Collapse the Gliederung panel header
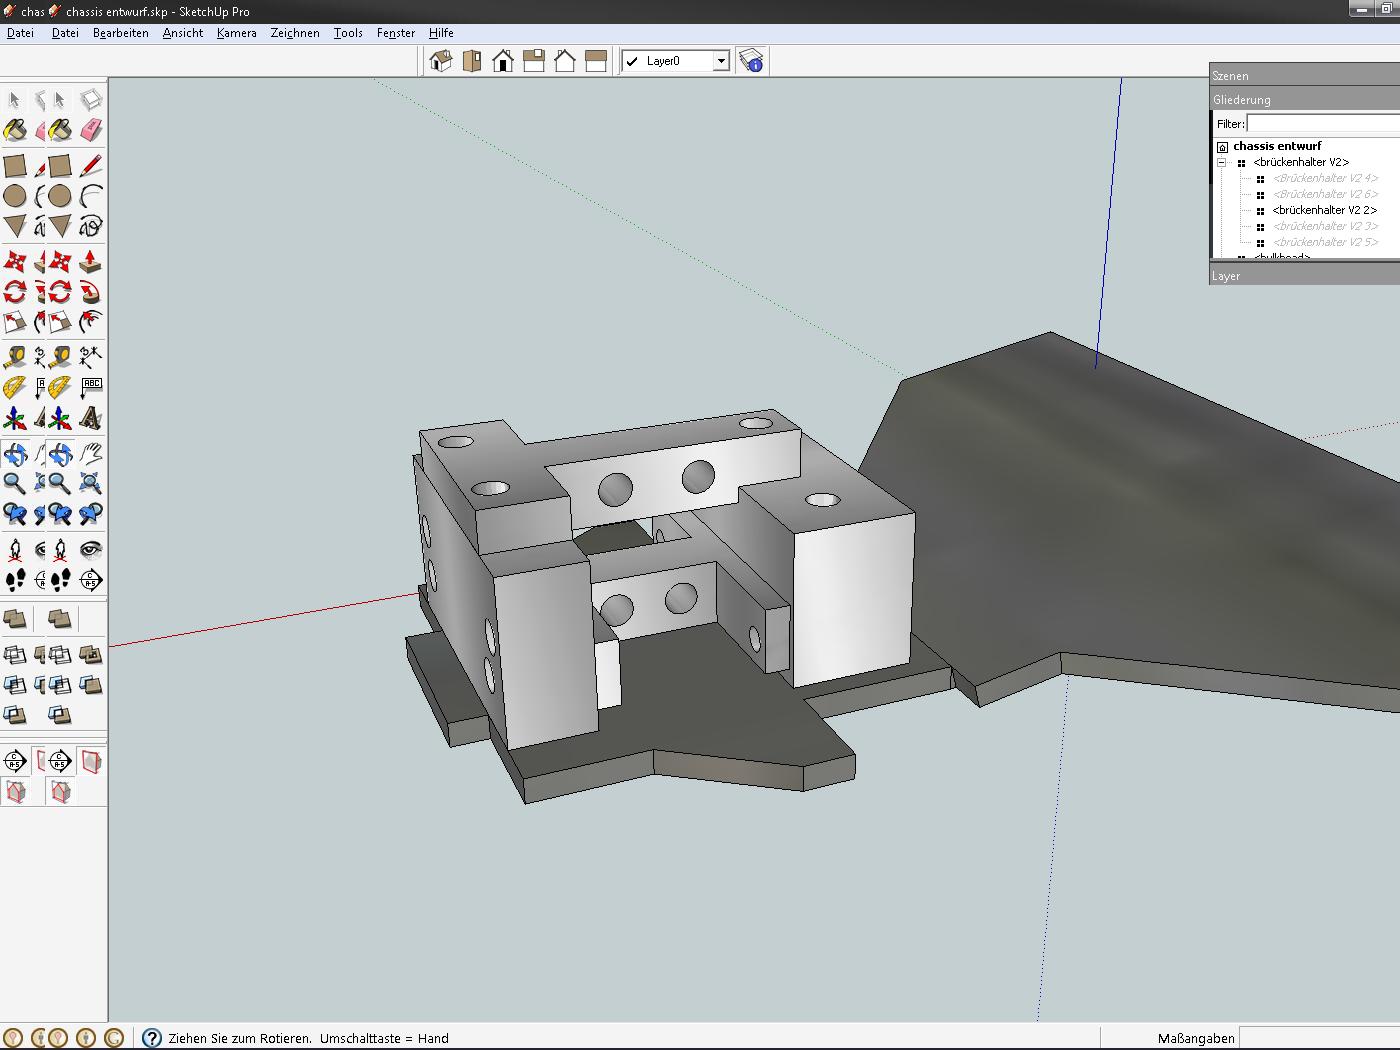This screenshot has width=1400, height=1050. [1305, 100]
